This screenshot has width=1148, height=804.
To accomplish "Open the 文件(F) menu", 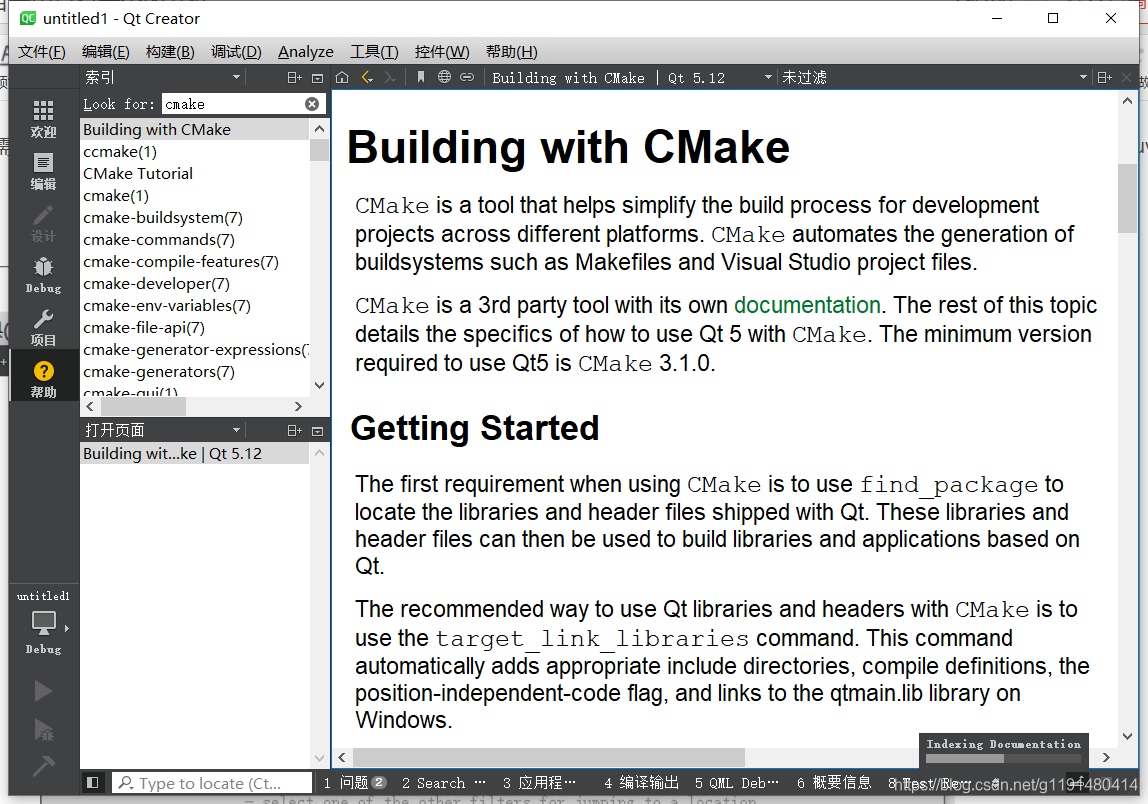I will tap(42, 52).
